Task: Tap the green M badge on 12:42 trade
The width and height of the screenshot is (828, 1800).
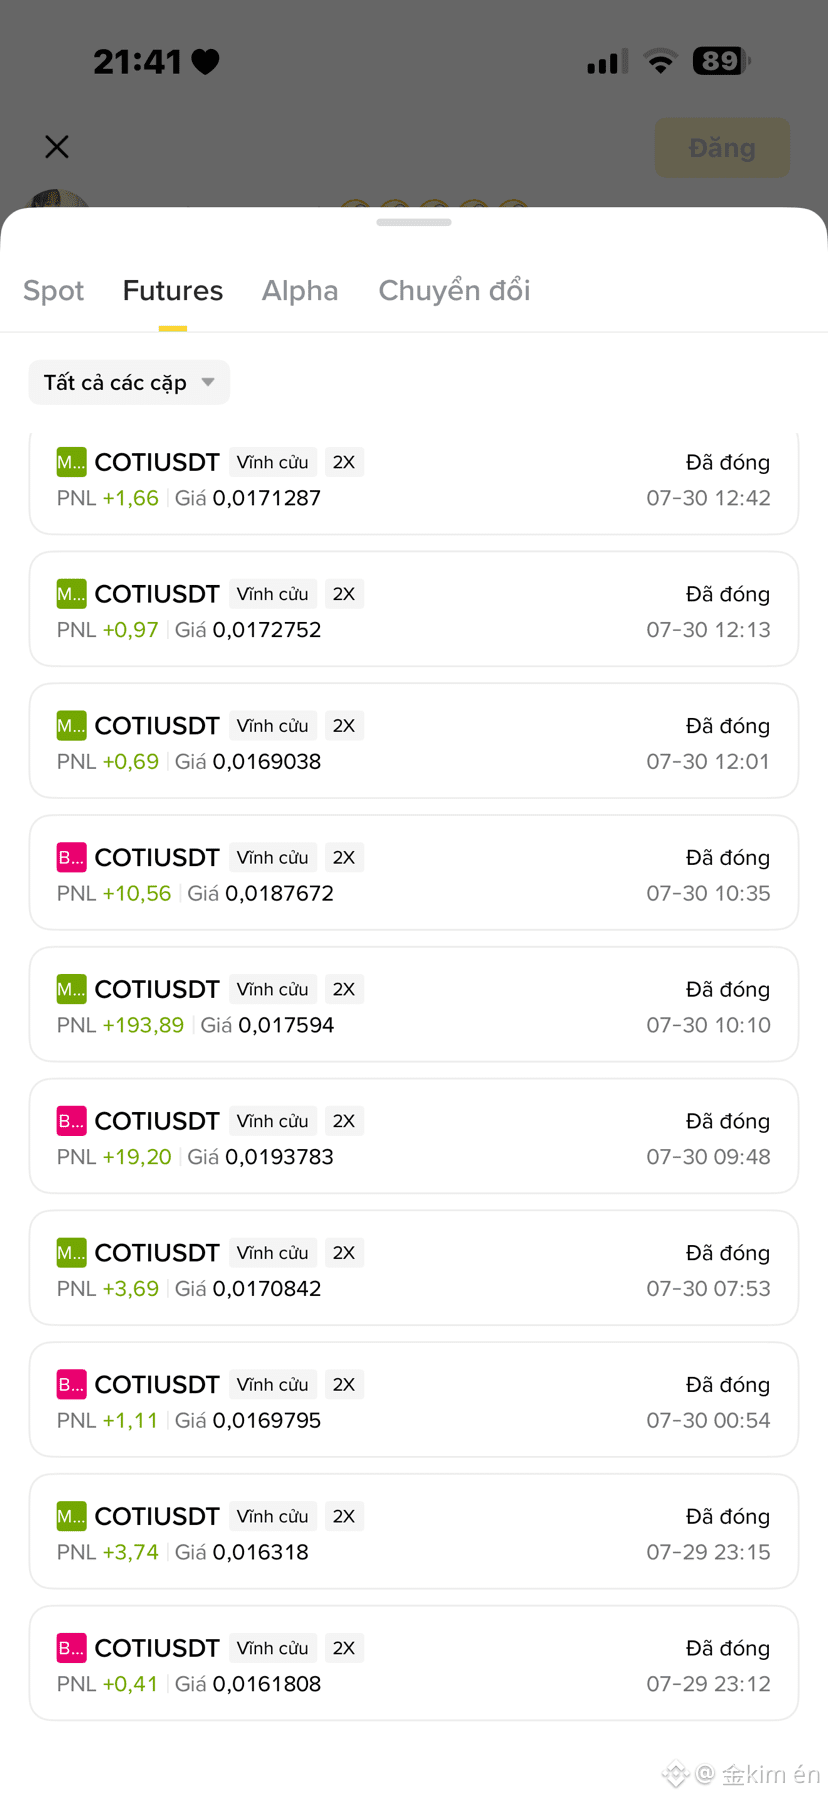Action: click(71, 462)
